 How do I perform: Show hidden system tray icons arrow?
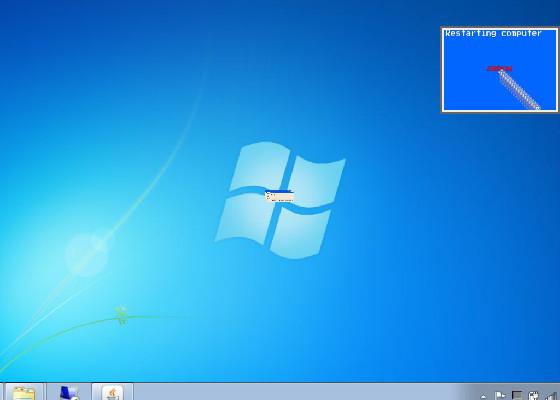(483, 396)
